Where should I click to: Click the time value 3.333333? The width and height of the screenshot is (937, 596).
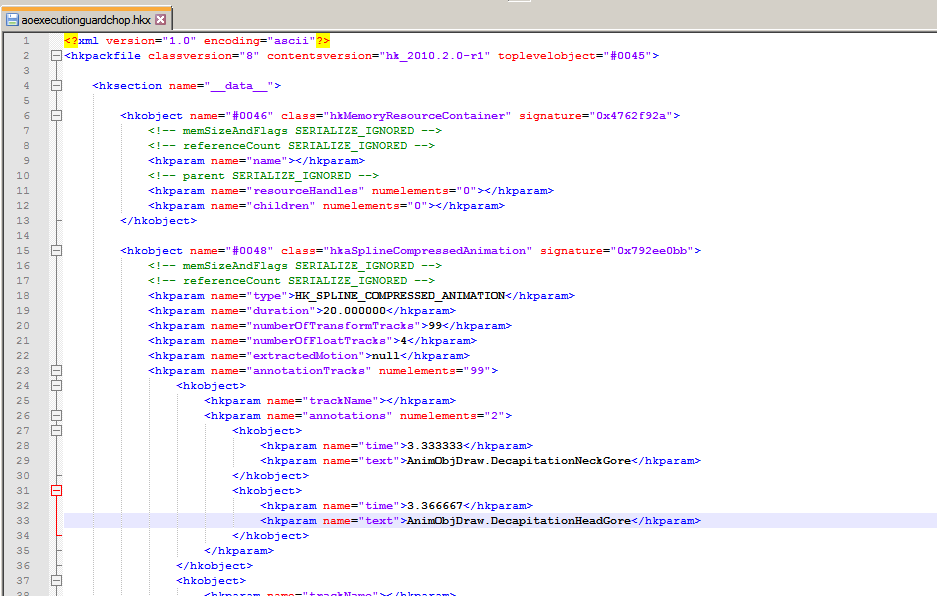point(434,446)
